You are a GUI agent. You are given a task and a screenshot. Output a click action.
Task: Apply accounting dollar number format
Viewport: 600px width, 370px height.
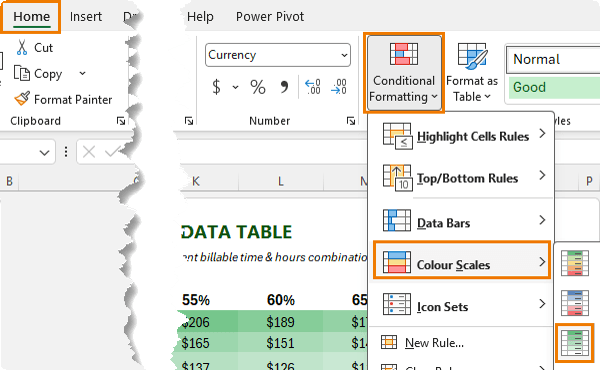[216, 87]
